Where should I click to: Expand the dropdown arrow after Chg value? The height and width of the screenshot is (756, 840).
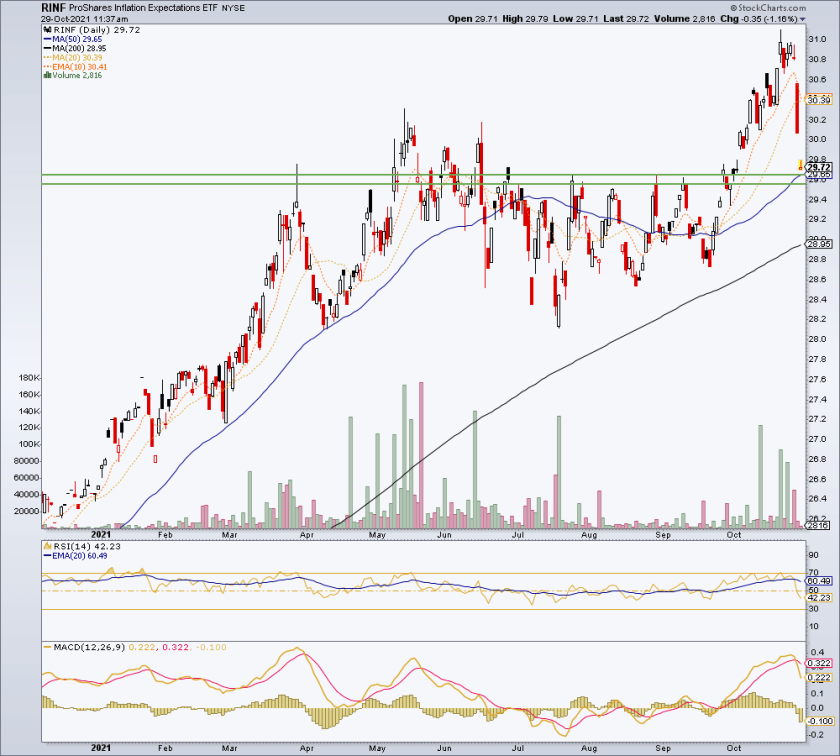click(x=828, y=18)
